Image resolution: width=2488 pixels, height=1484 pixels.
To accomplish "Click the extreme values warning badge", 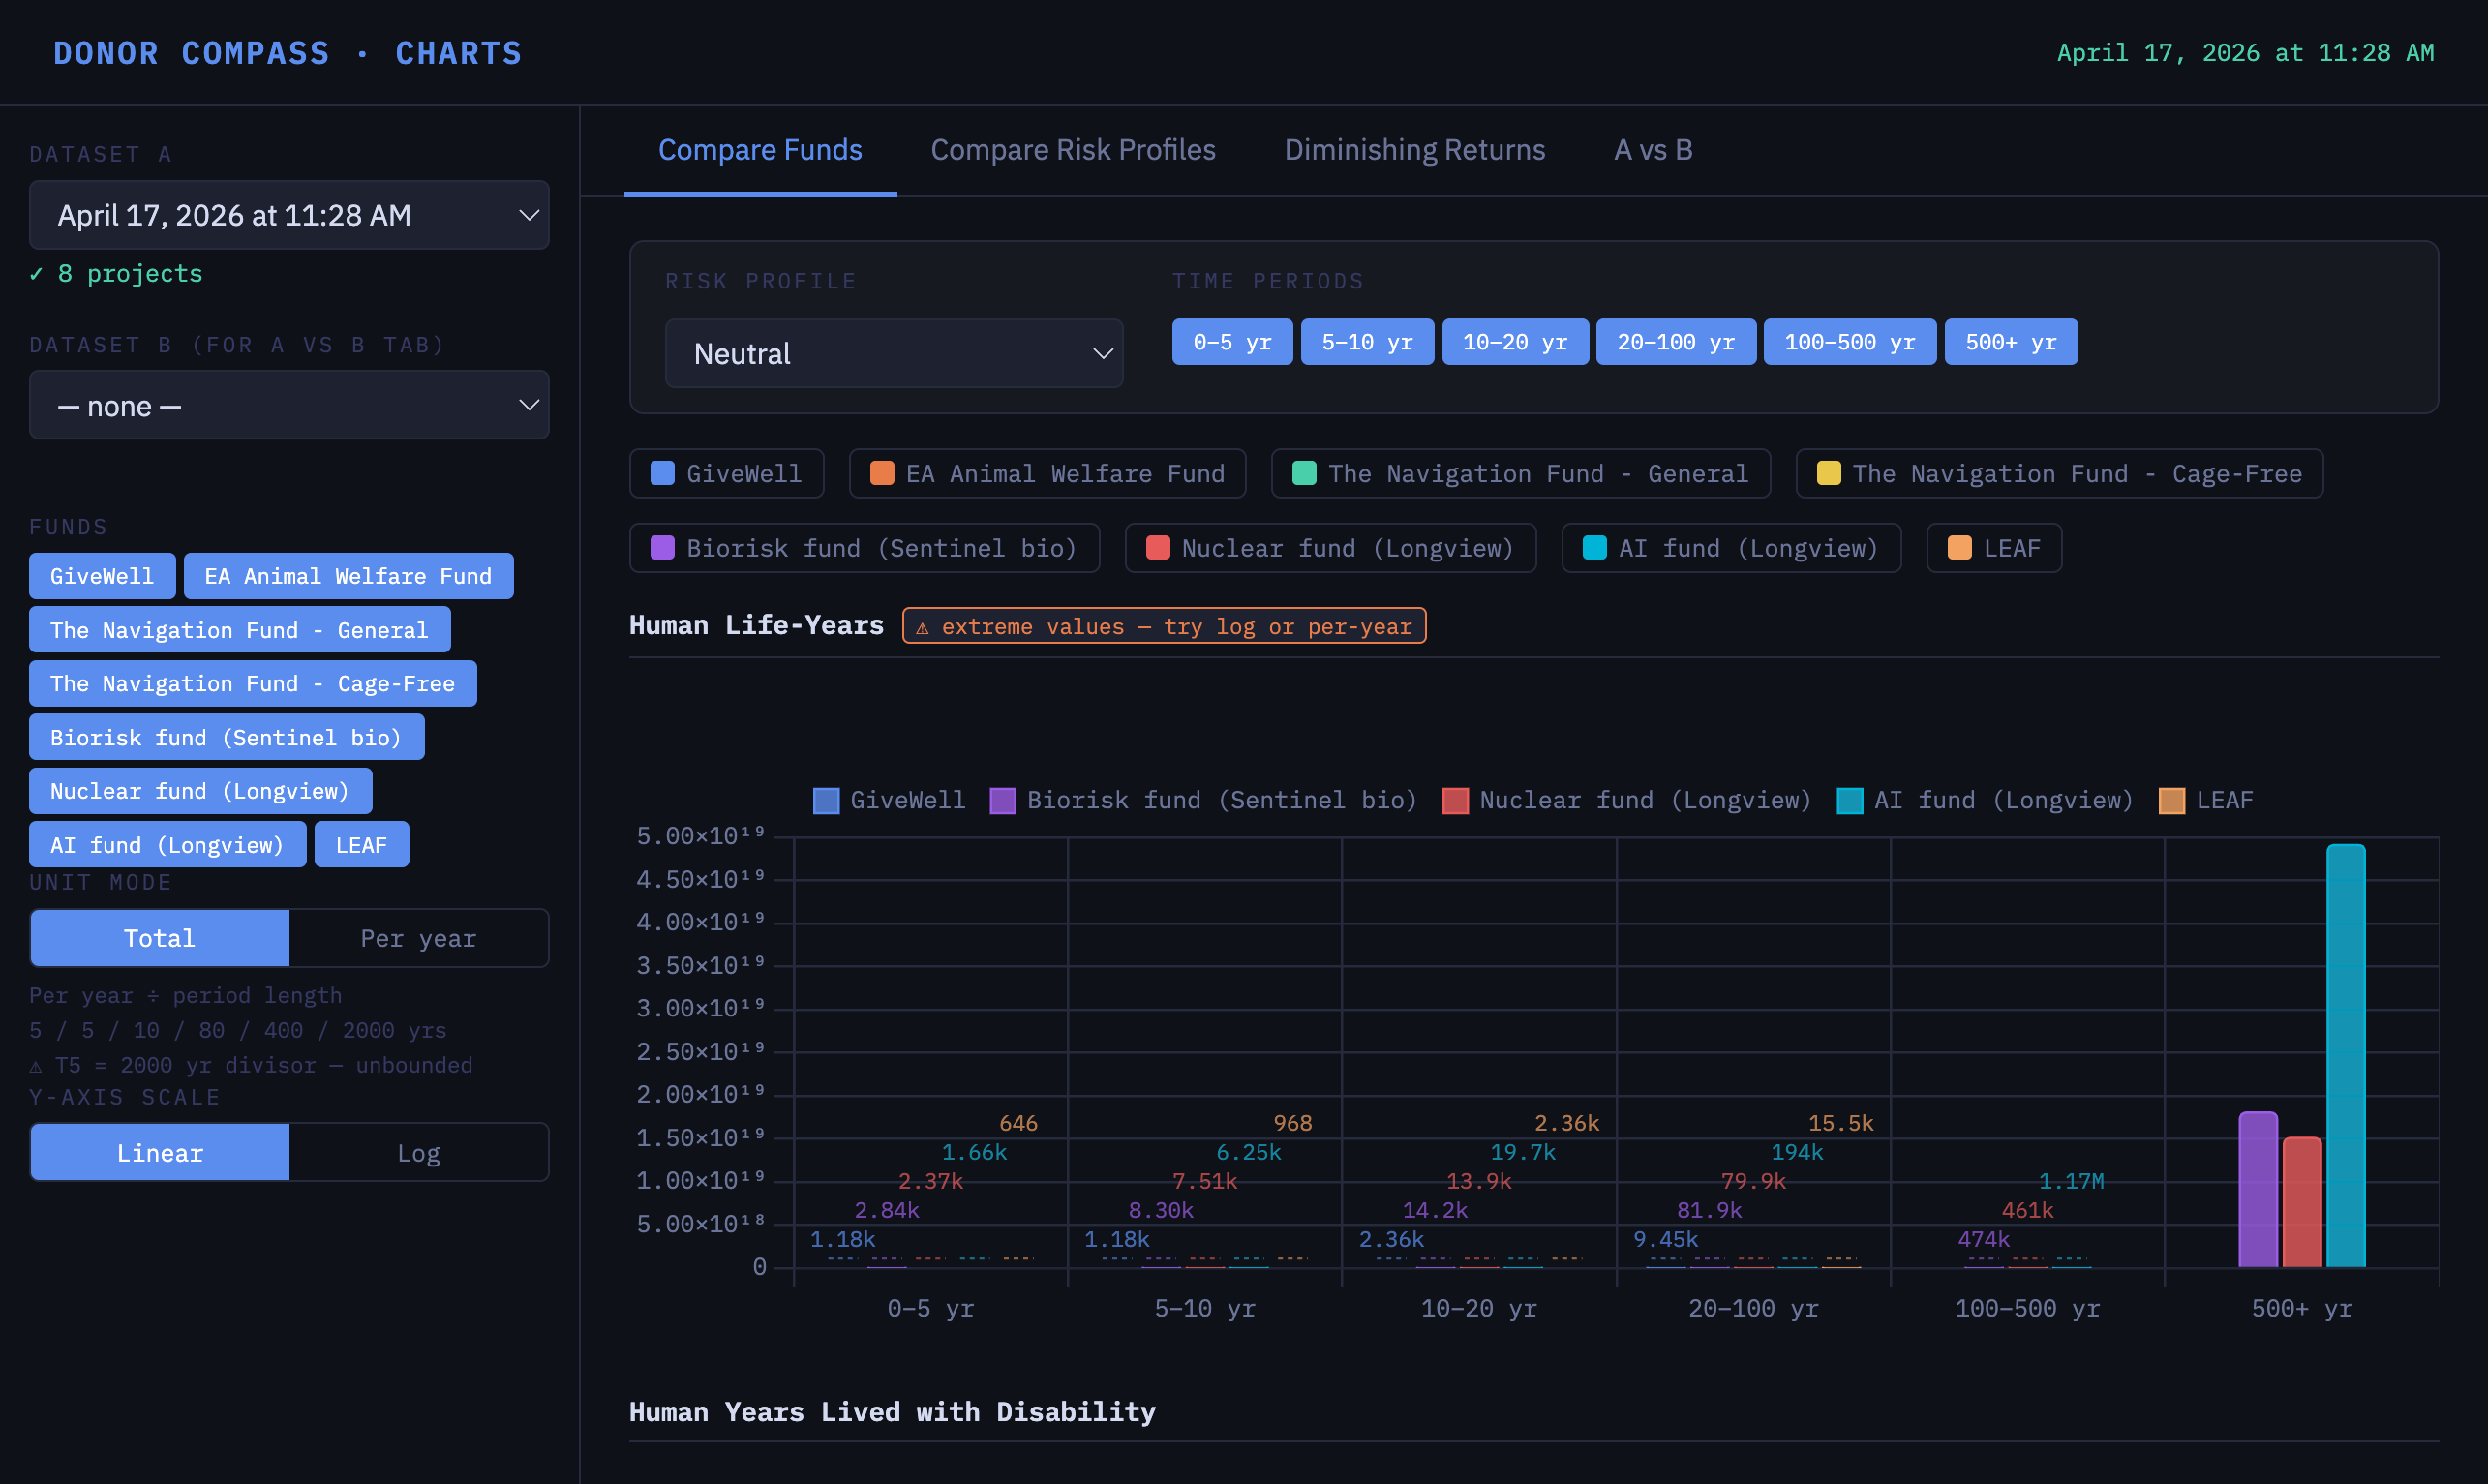I will (1164, 626).
